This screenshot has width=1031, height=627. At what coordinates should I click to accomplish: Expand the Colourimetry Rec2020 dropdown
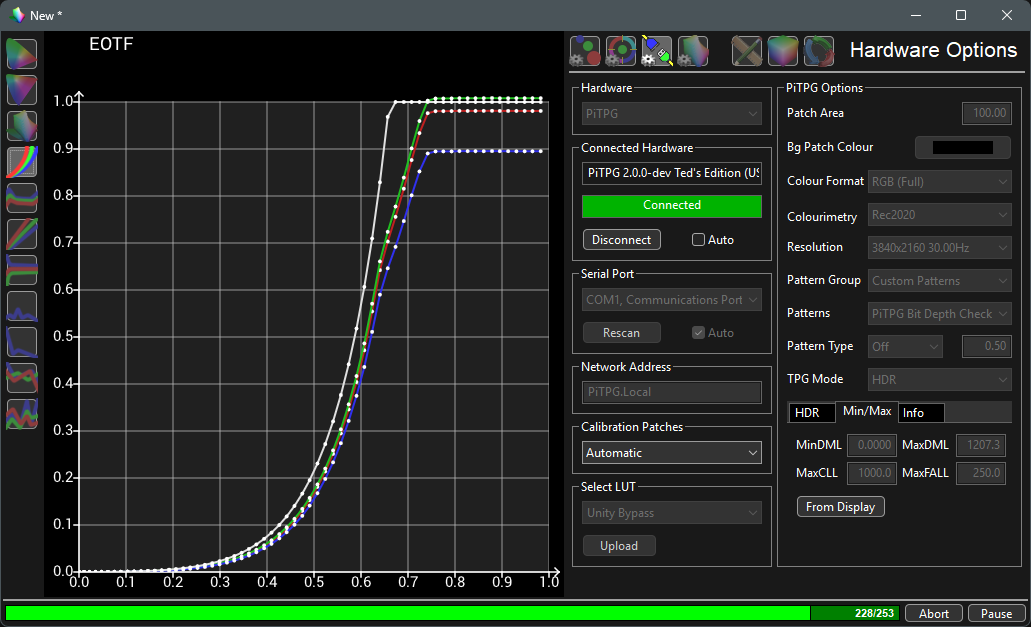(x=940, y=215)
